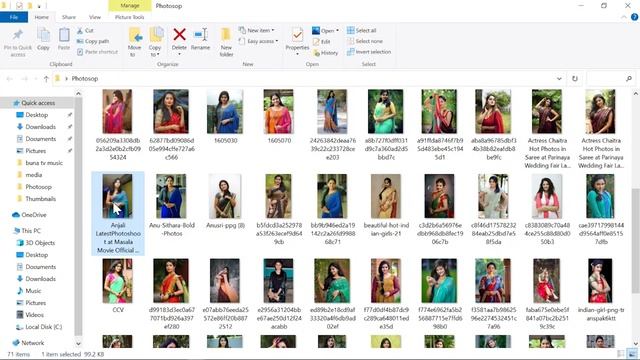The image size is (640, 360).
Task: Click the Up one level arrow
Action: click(46, 79)
